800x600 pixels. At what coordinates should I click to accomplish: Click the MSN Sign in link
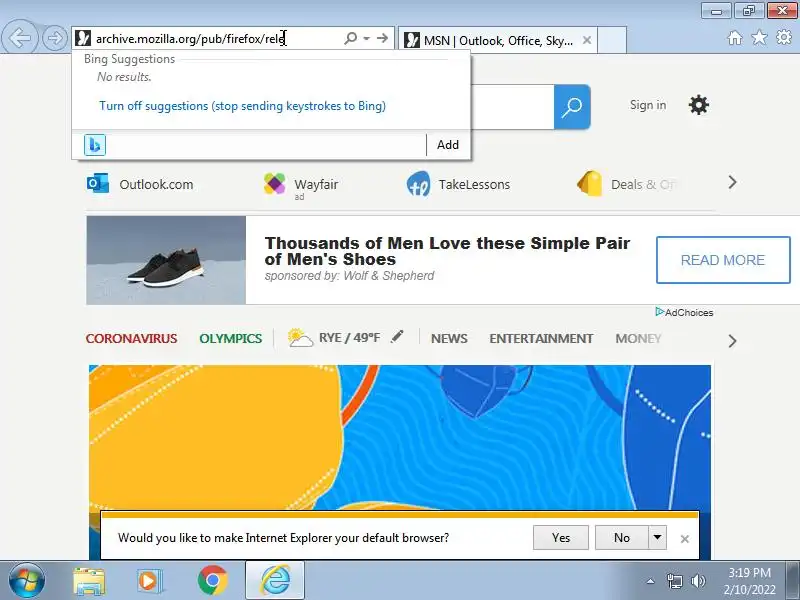[647, 105]
